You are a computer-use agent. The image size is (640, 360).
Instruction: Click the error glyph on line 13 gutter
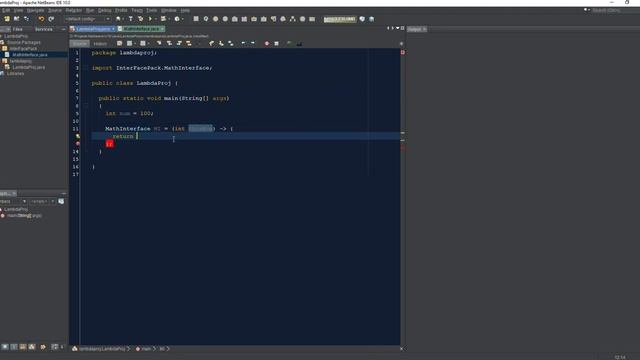(x=78, y=144)
